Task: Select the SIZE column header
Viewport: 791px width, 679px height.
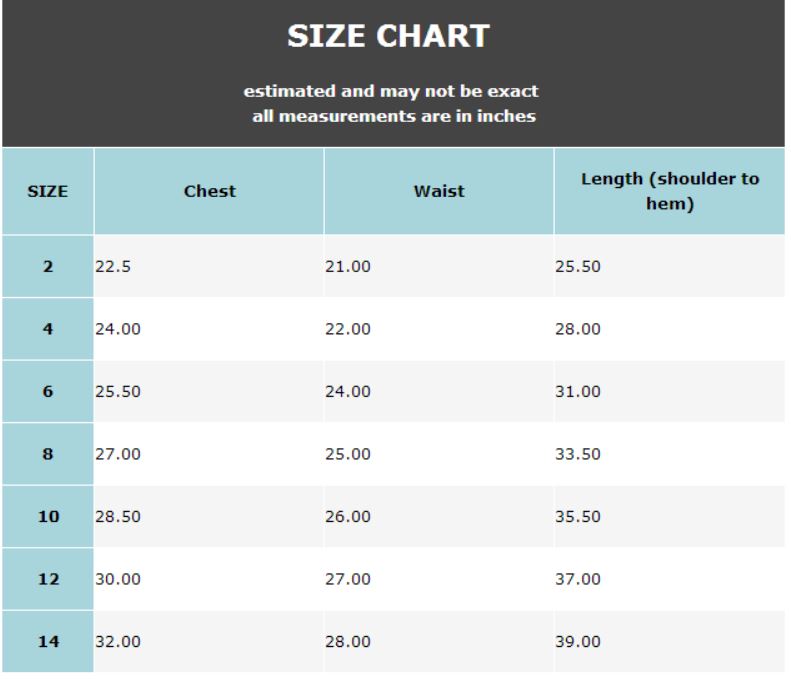Action: 47,192
